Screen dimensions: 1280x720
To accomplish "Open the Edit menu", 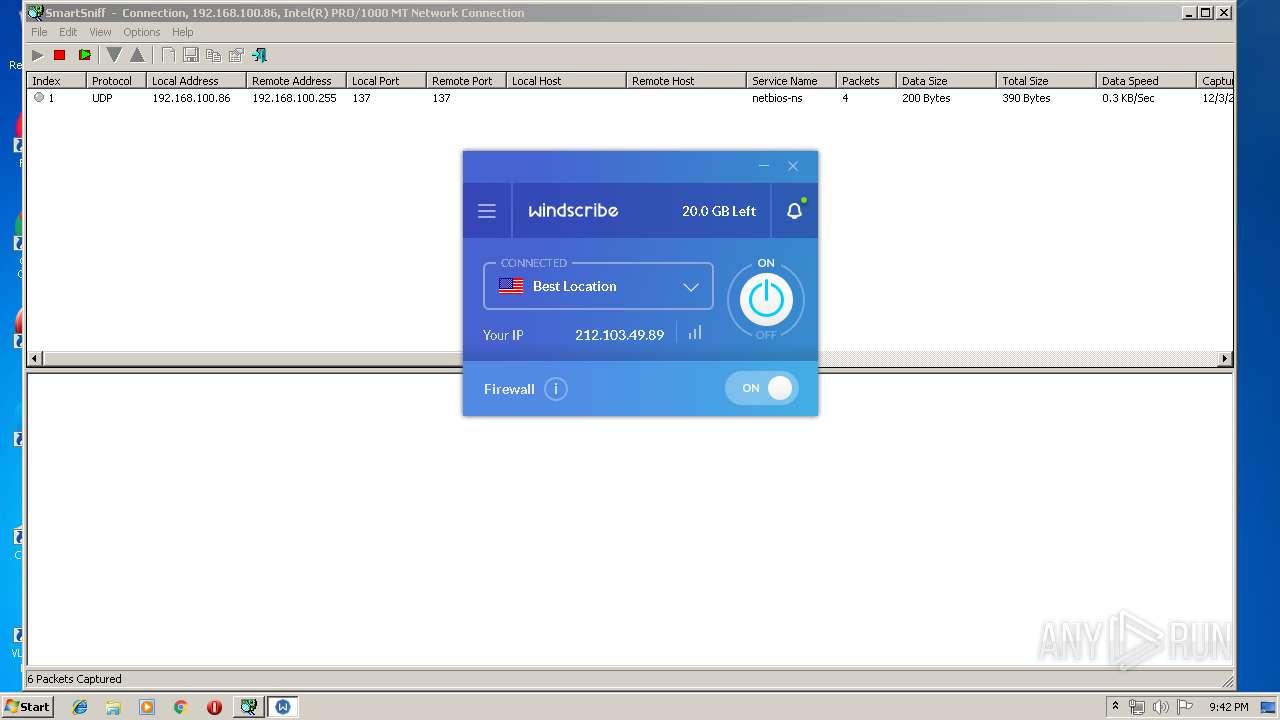I will coord(68,32).
